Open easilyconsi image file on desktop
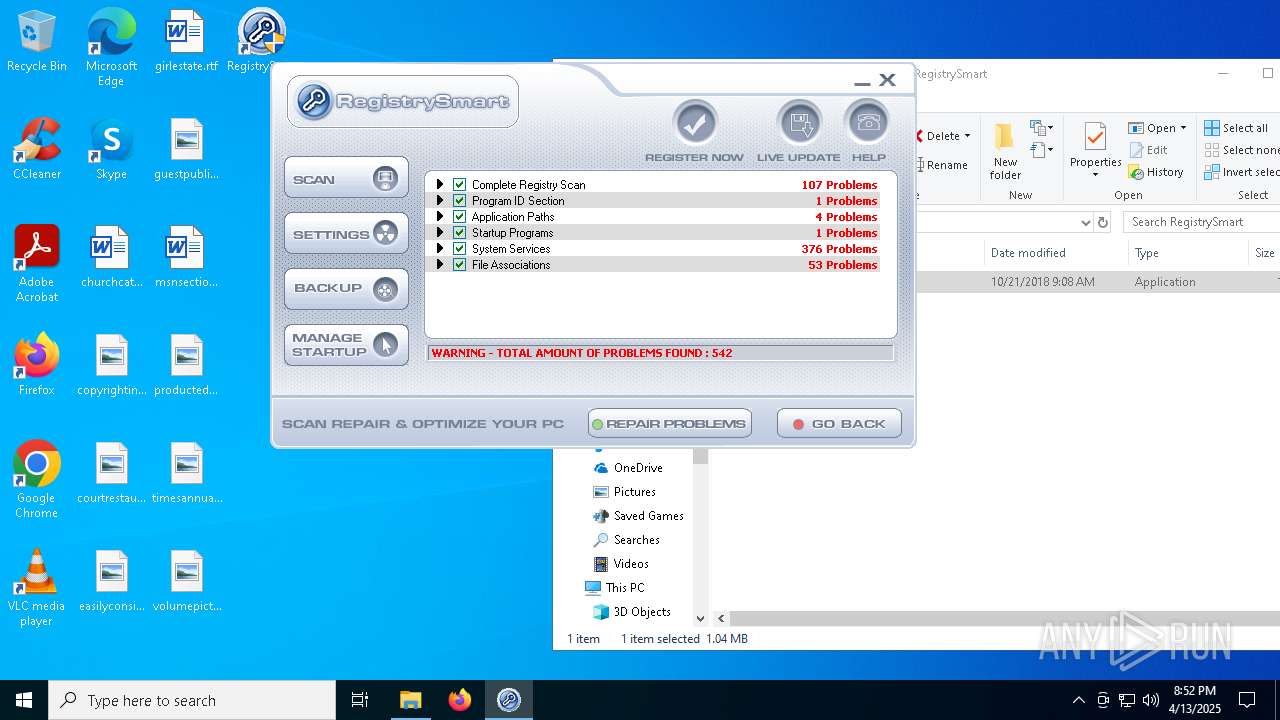The height and width of the screenshot is (720, 1280). (x=111, y=581)
